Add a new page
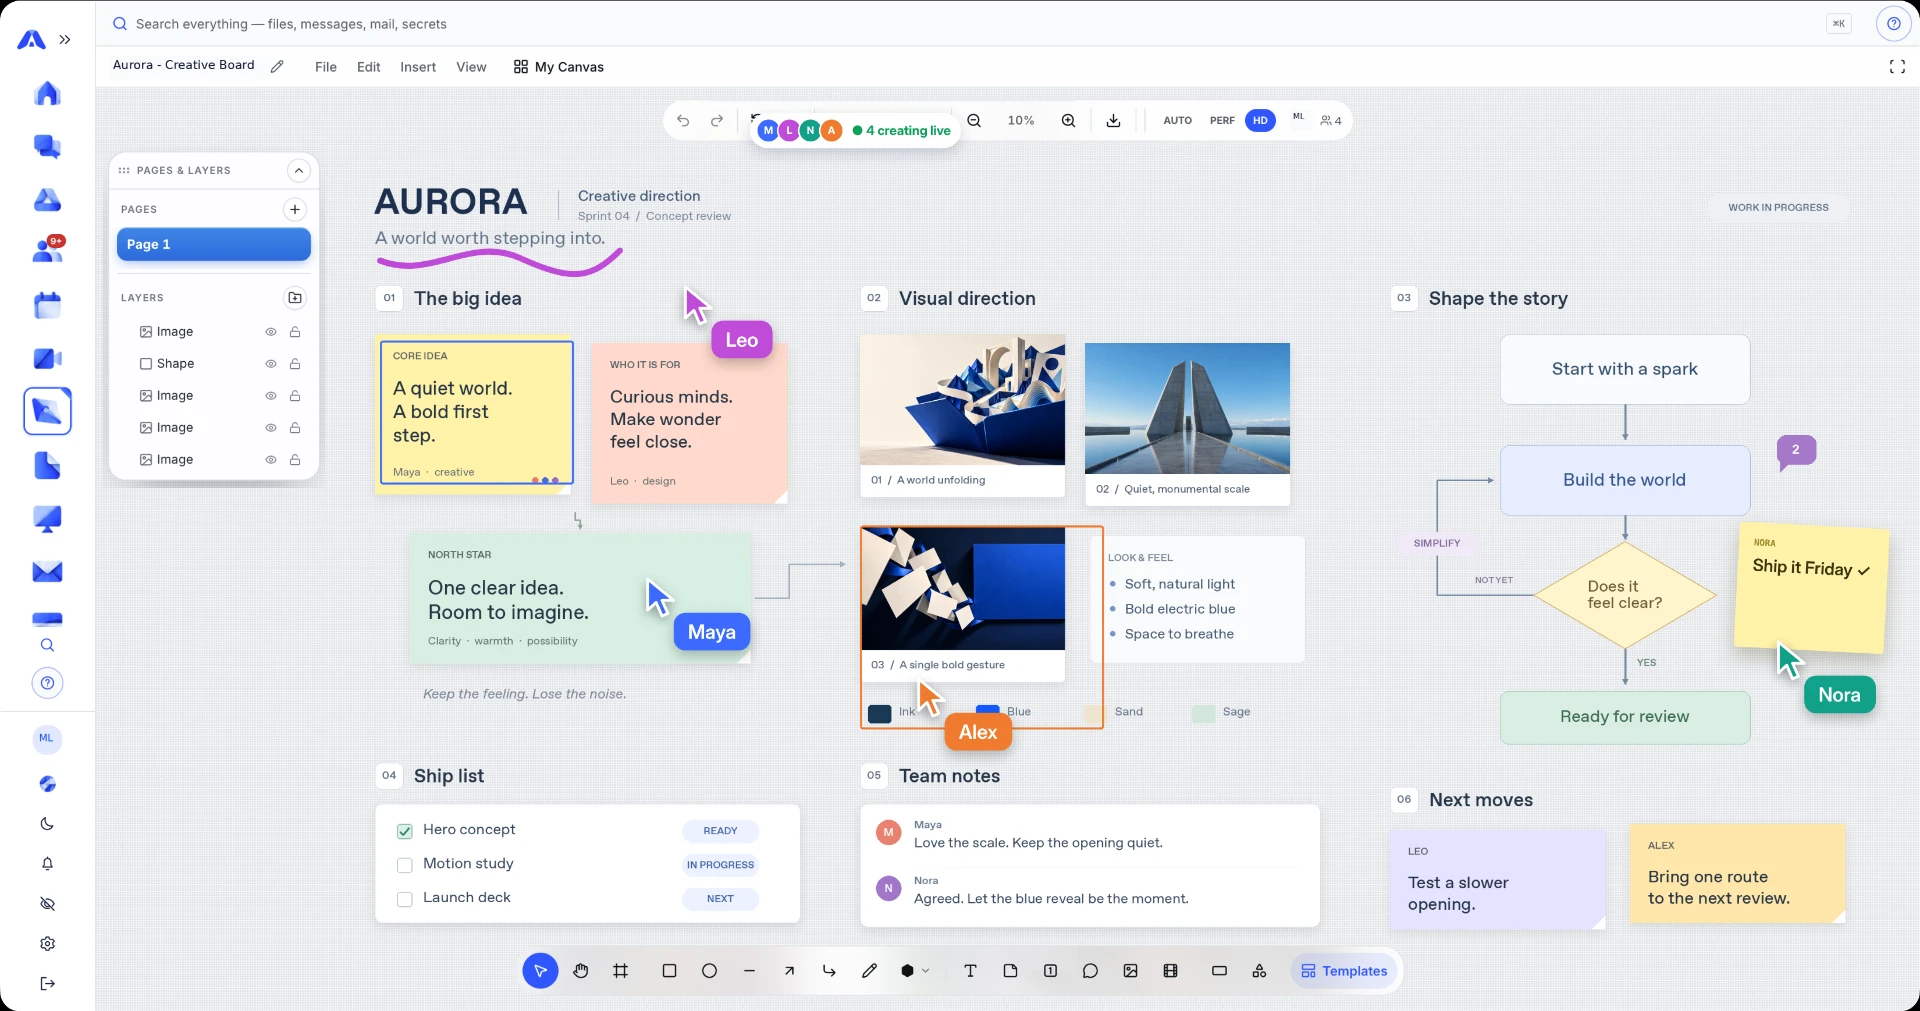The image size is (1920, 1011). point(295,210)
